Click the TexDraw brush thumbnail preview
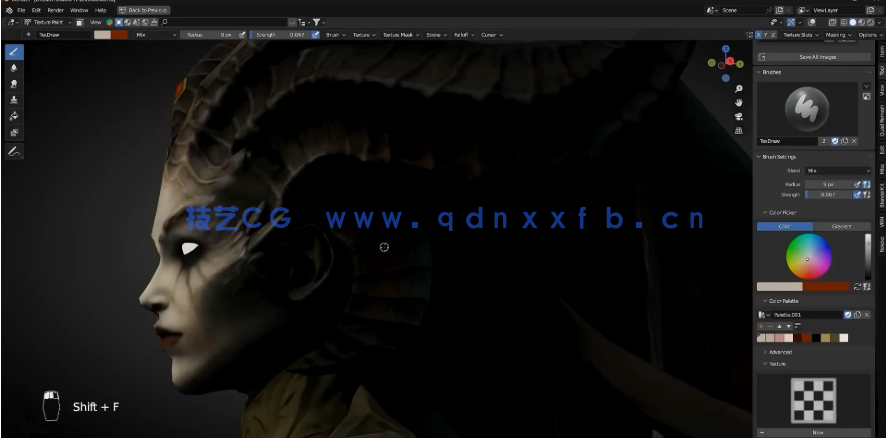The width and height of the screenshot is (886, 438). (x=807, y=109)
